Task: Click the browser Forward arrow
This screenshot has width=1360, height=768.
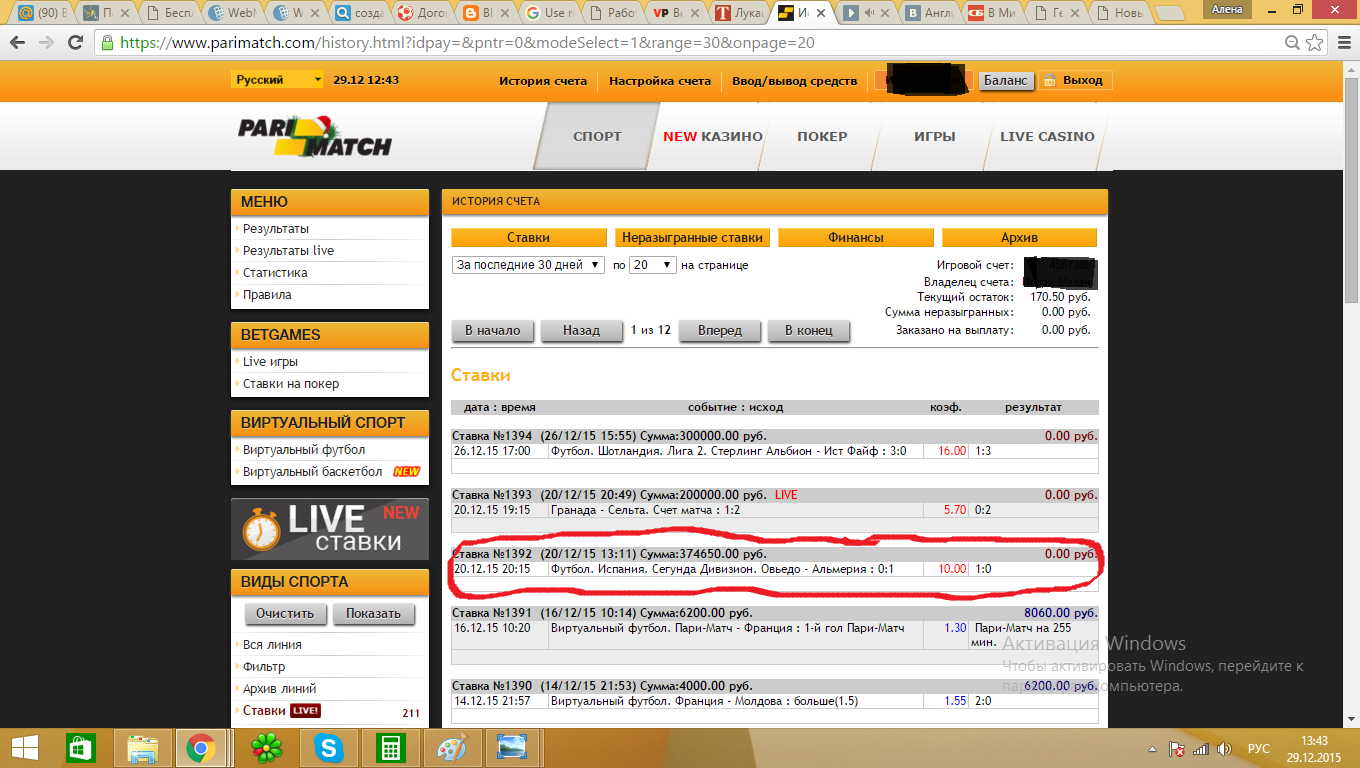Action: click(46, 43)
